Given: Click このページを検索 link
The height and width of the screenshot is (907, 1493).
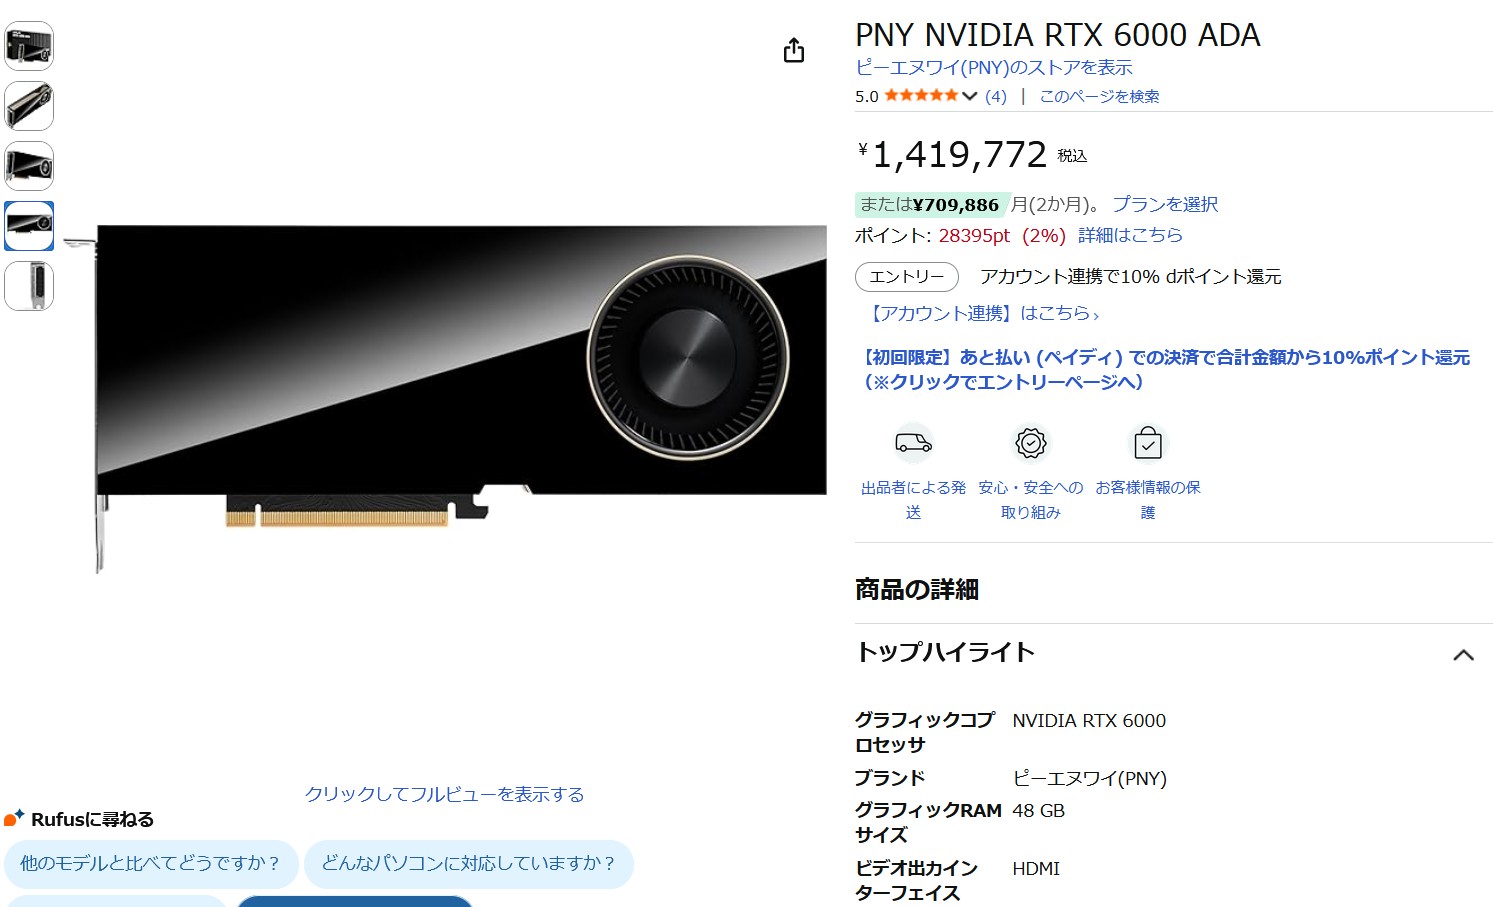Looking at the screenshot, I should [1099, 96].
